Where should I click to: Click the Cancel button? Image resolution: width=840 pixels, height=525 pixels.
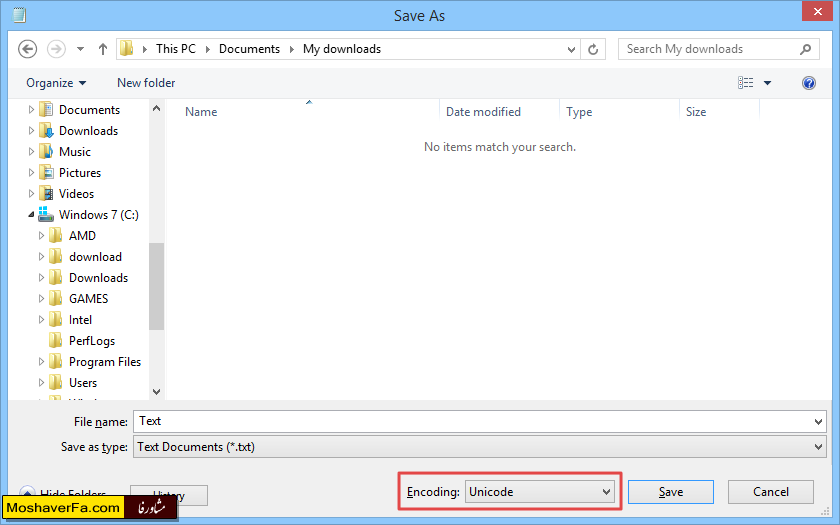pos(770,492)
